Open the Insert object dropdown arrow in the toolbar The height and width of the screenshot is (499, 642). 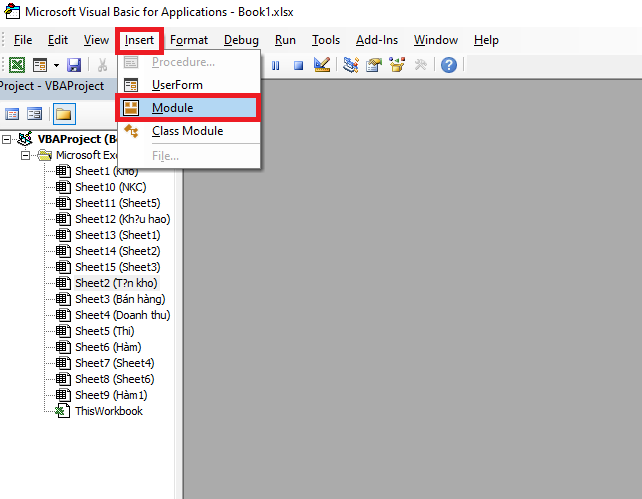56,65
